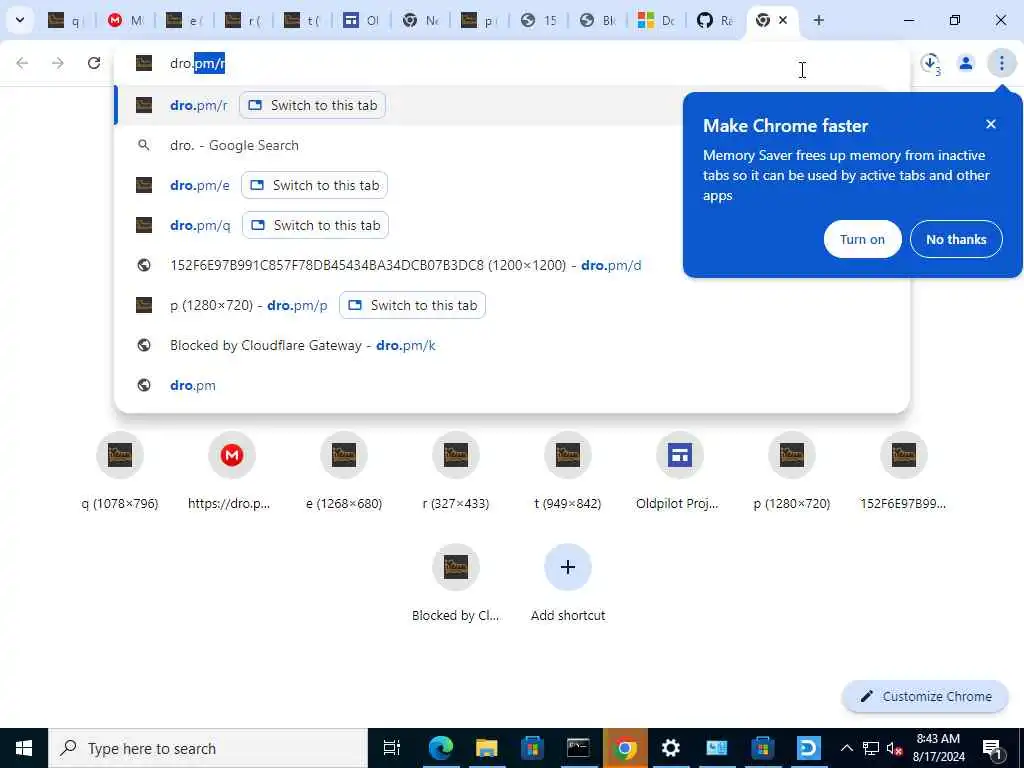The width and height of the screenshot is (1024, 768).
Task: Close the 'Make Chrome faster' popup
Action: pyautogui.click(x=991, y=124)
